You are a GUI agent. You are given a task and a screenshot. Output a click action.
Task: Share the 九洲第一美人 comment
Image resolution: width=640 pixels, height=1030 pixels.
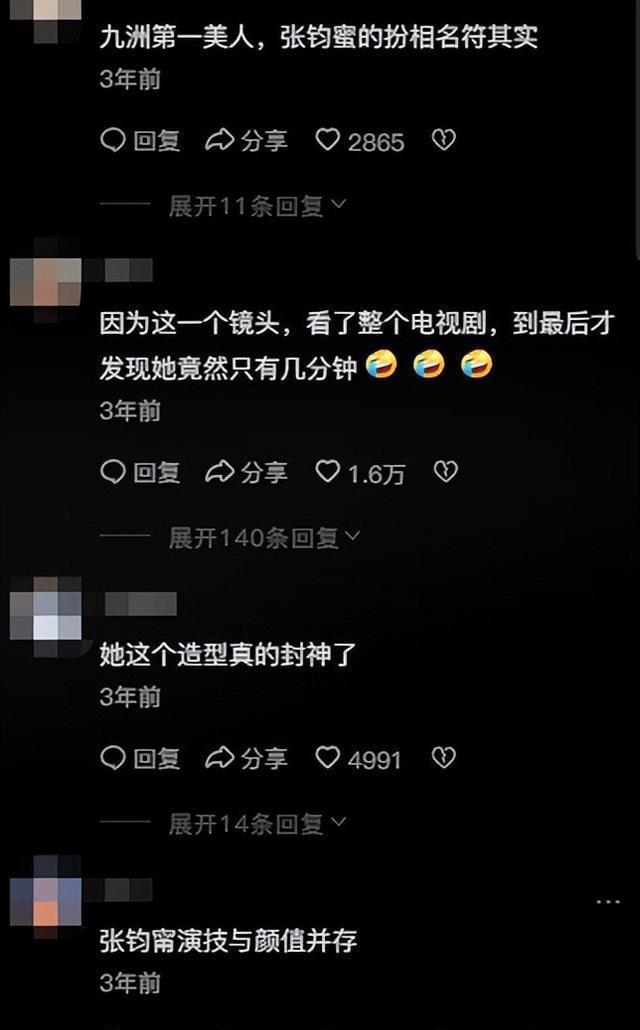pos(246,141)
